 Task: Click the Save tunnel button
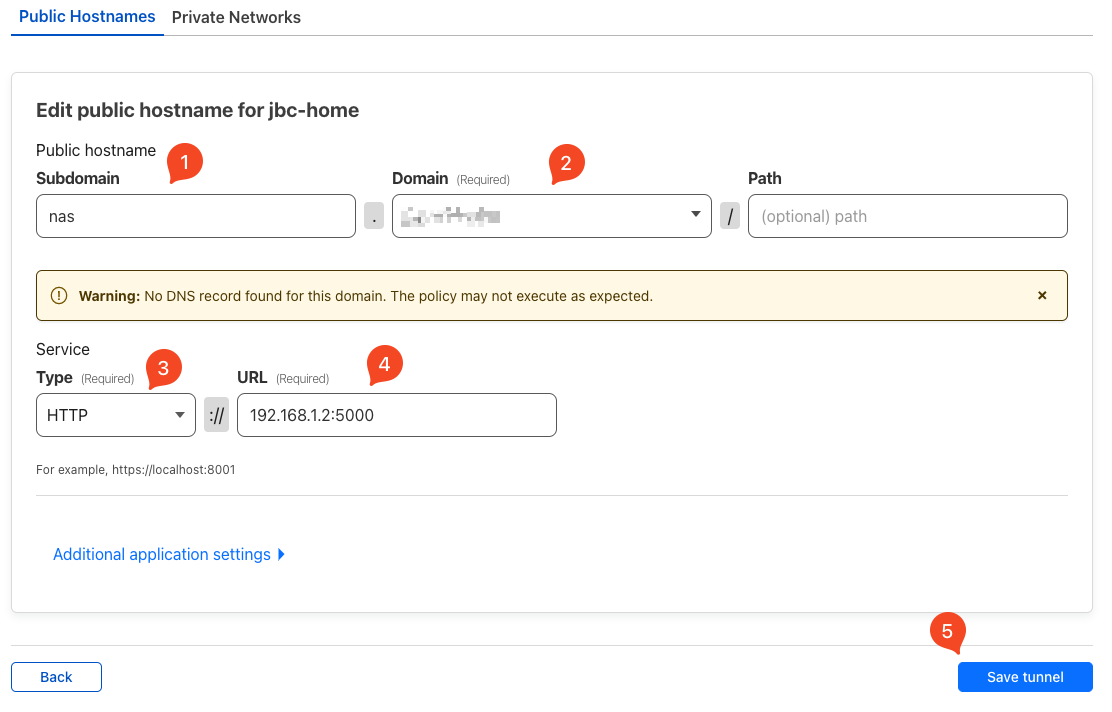1024,677
